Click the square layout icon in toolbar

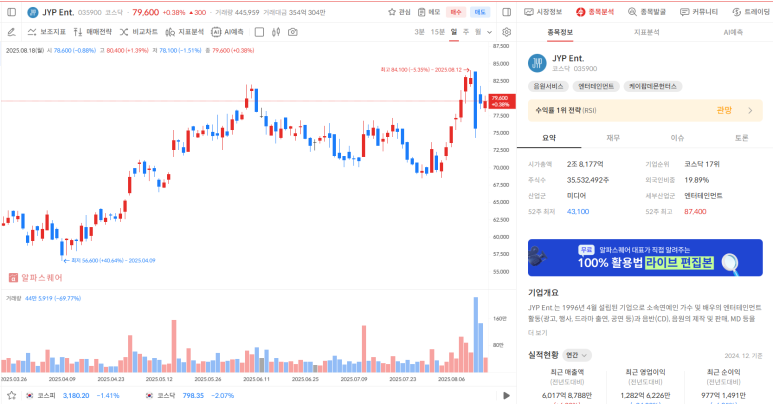259,32
